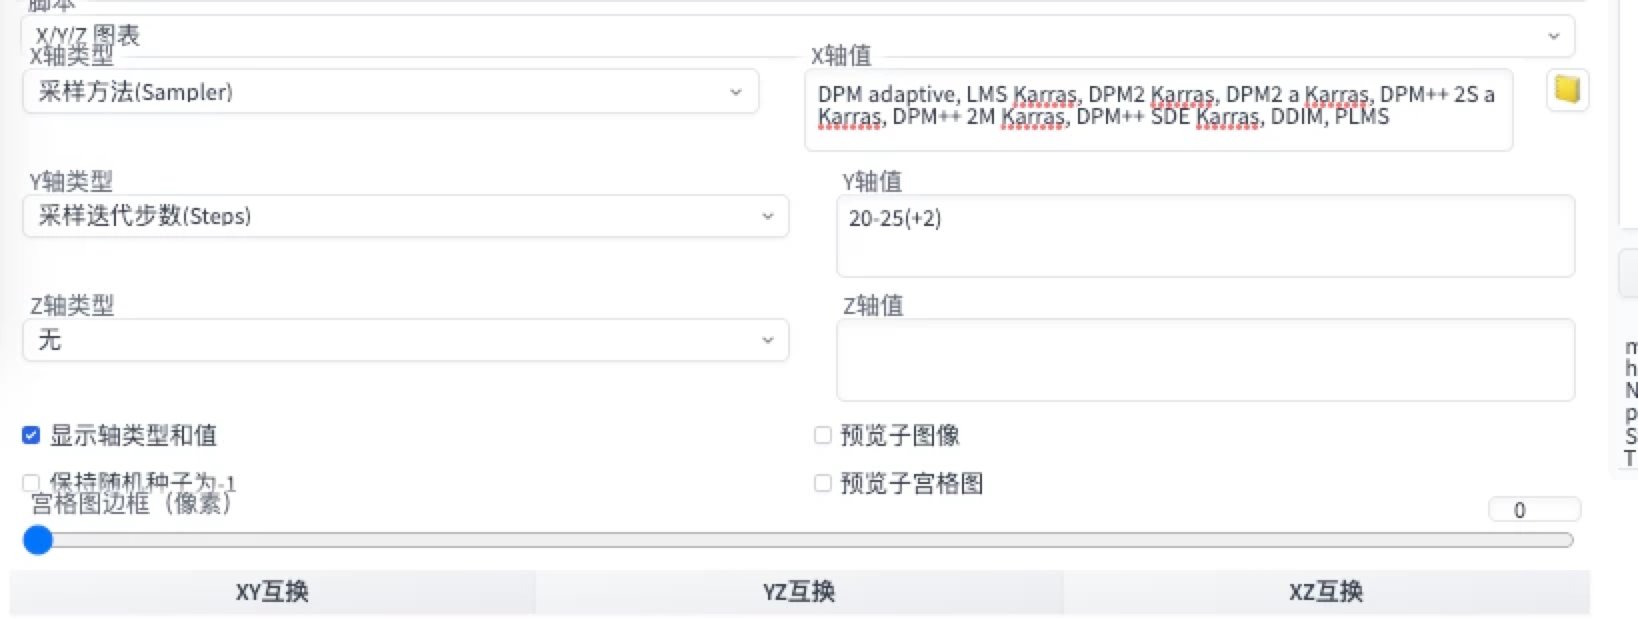Open the Y轴类型 dropdown set to 采样迭代步数(Steps)

pos(405,216)
